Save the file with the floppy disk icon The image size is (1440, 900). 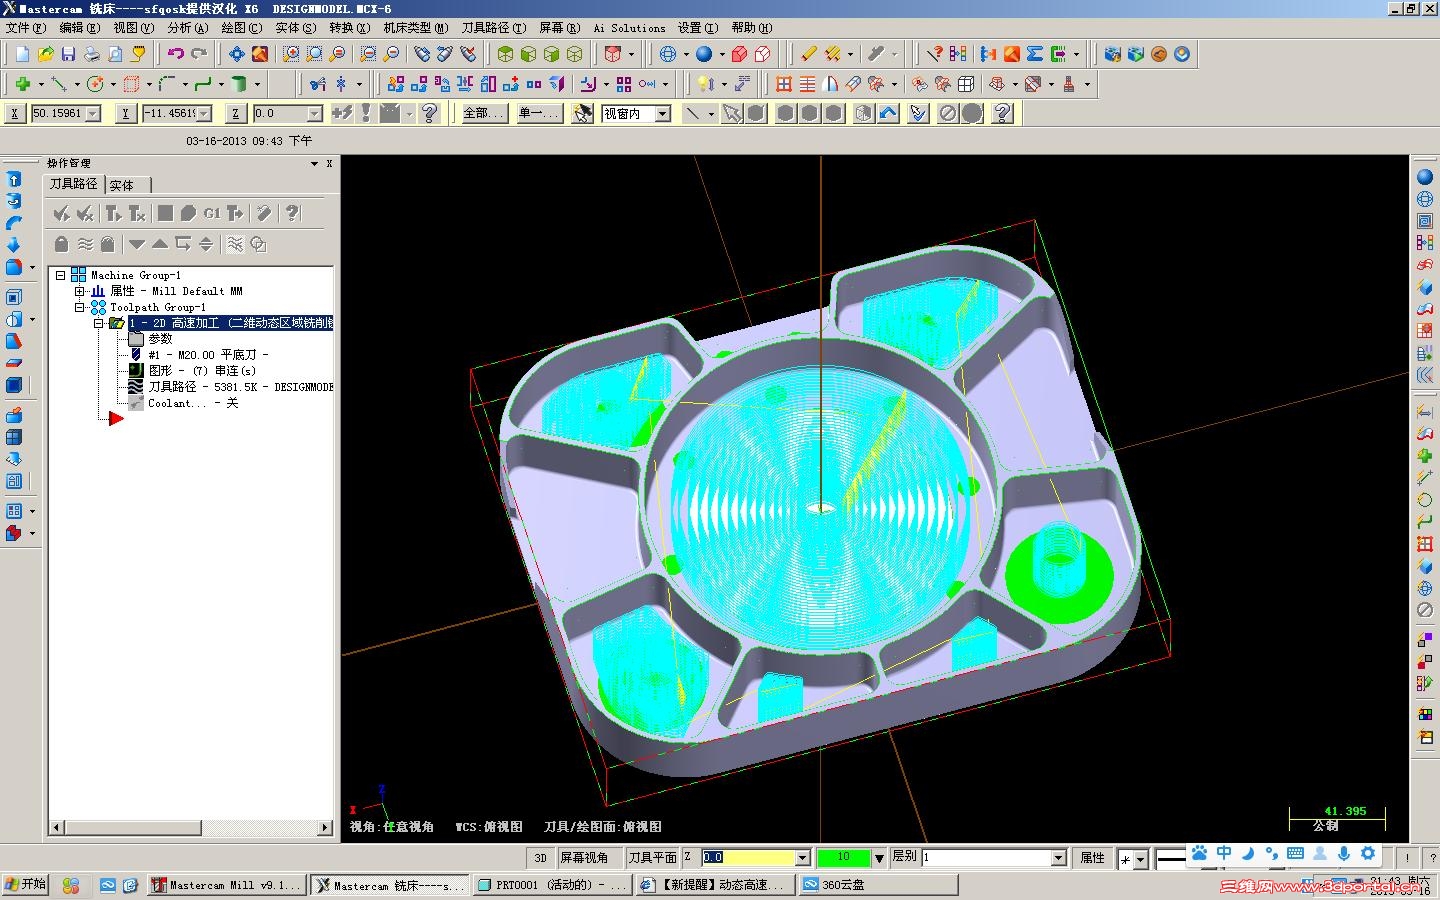coord(68,54)
